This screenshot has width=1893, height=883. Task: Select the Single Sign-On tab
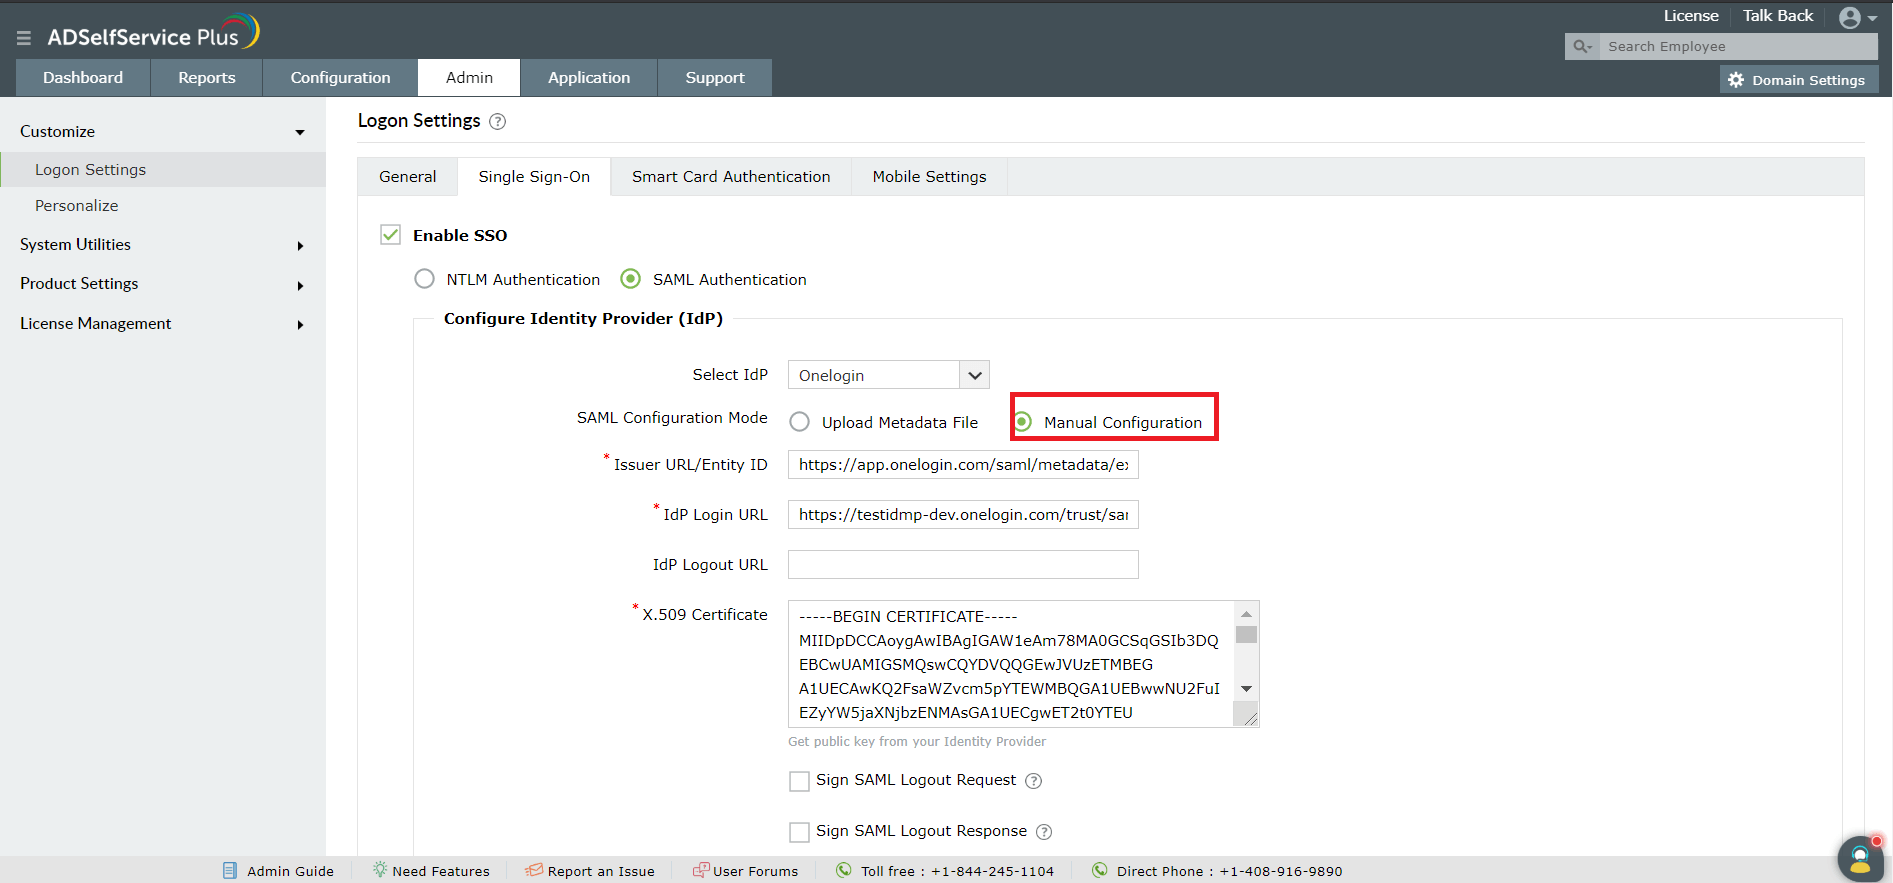[534, 177]
